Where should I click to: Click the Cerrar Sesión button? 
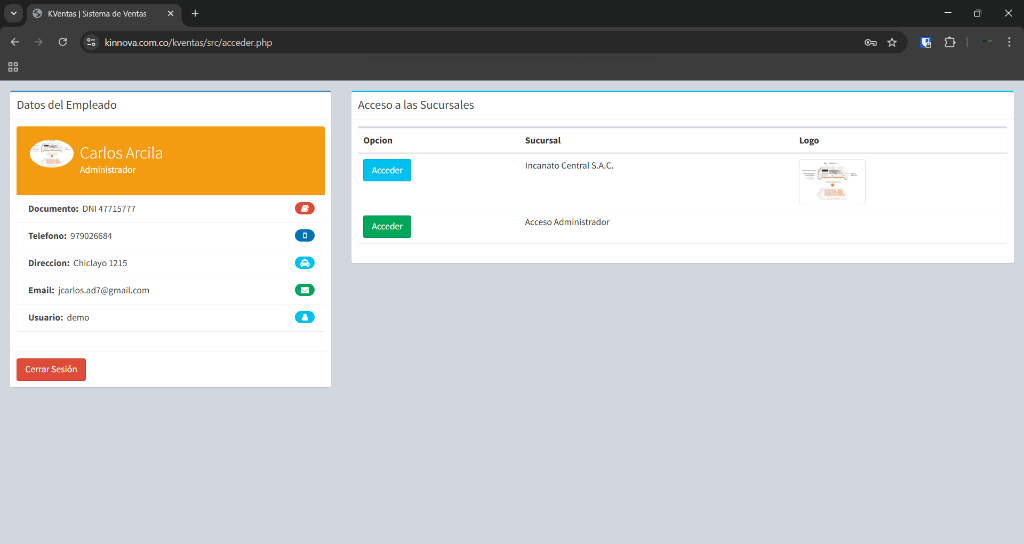tap(51, 369)
